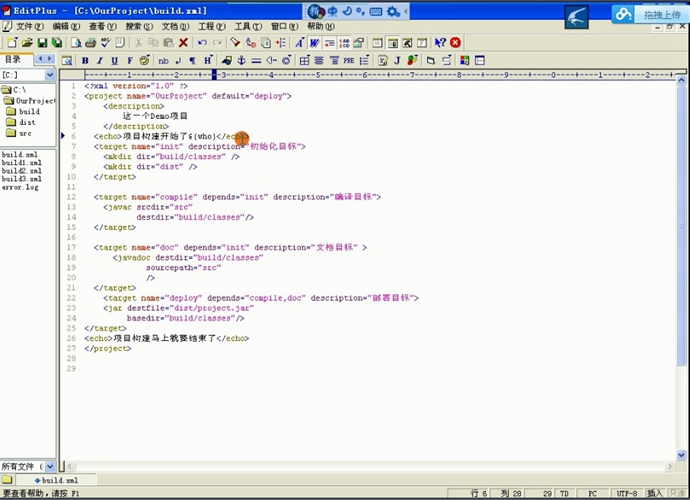Open browser preview from HTML toolbar
Viewport: 690px width, 500px height.
tap(67, 61)
